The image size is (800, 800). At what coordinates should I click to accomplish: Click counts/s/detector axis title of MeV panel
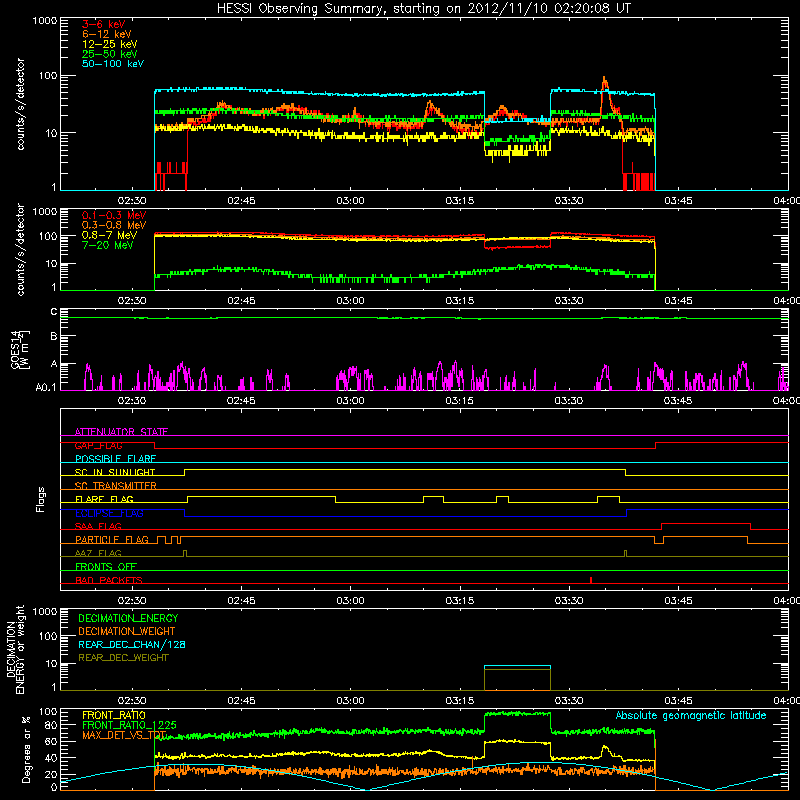click(x=20, y=250)
